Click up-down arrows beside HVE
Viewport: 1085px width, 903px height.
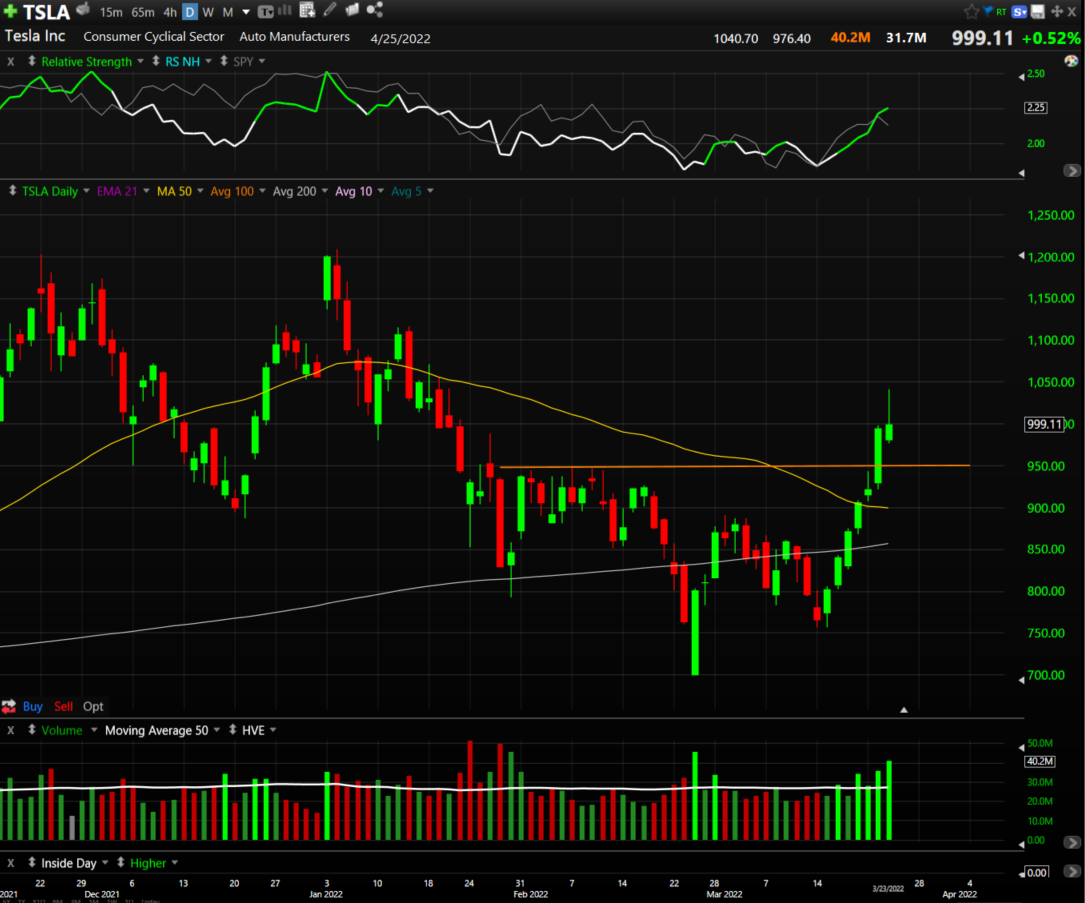pyautogui.click(x=232, y=729)
